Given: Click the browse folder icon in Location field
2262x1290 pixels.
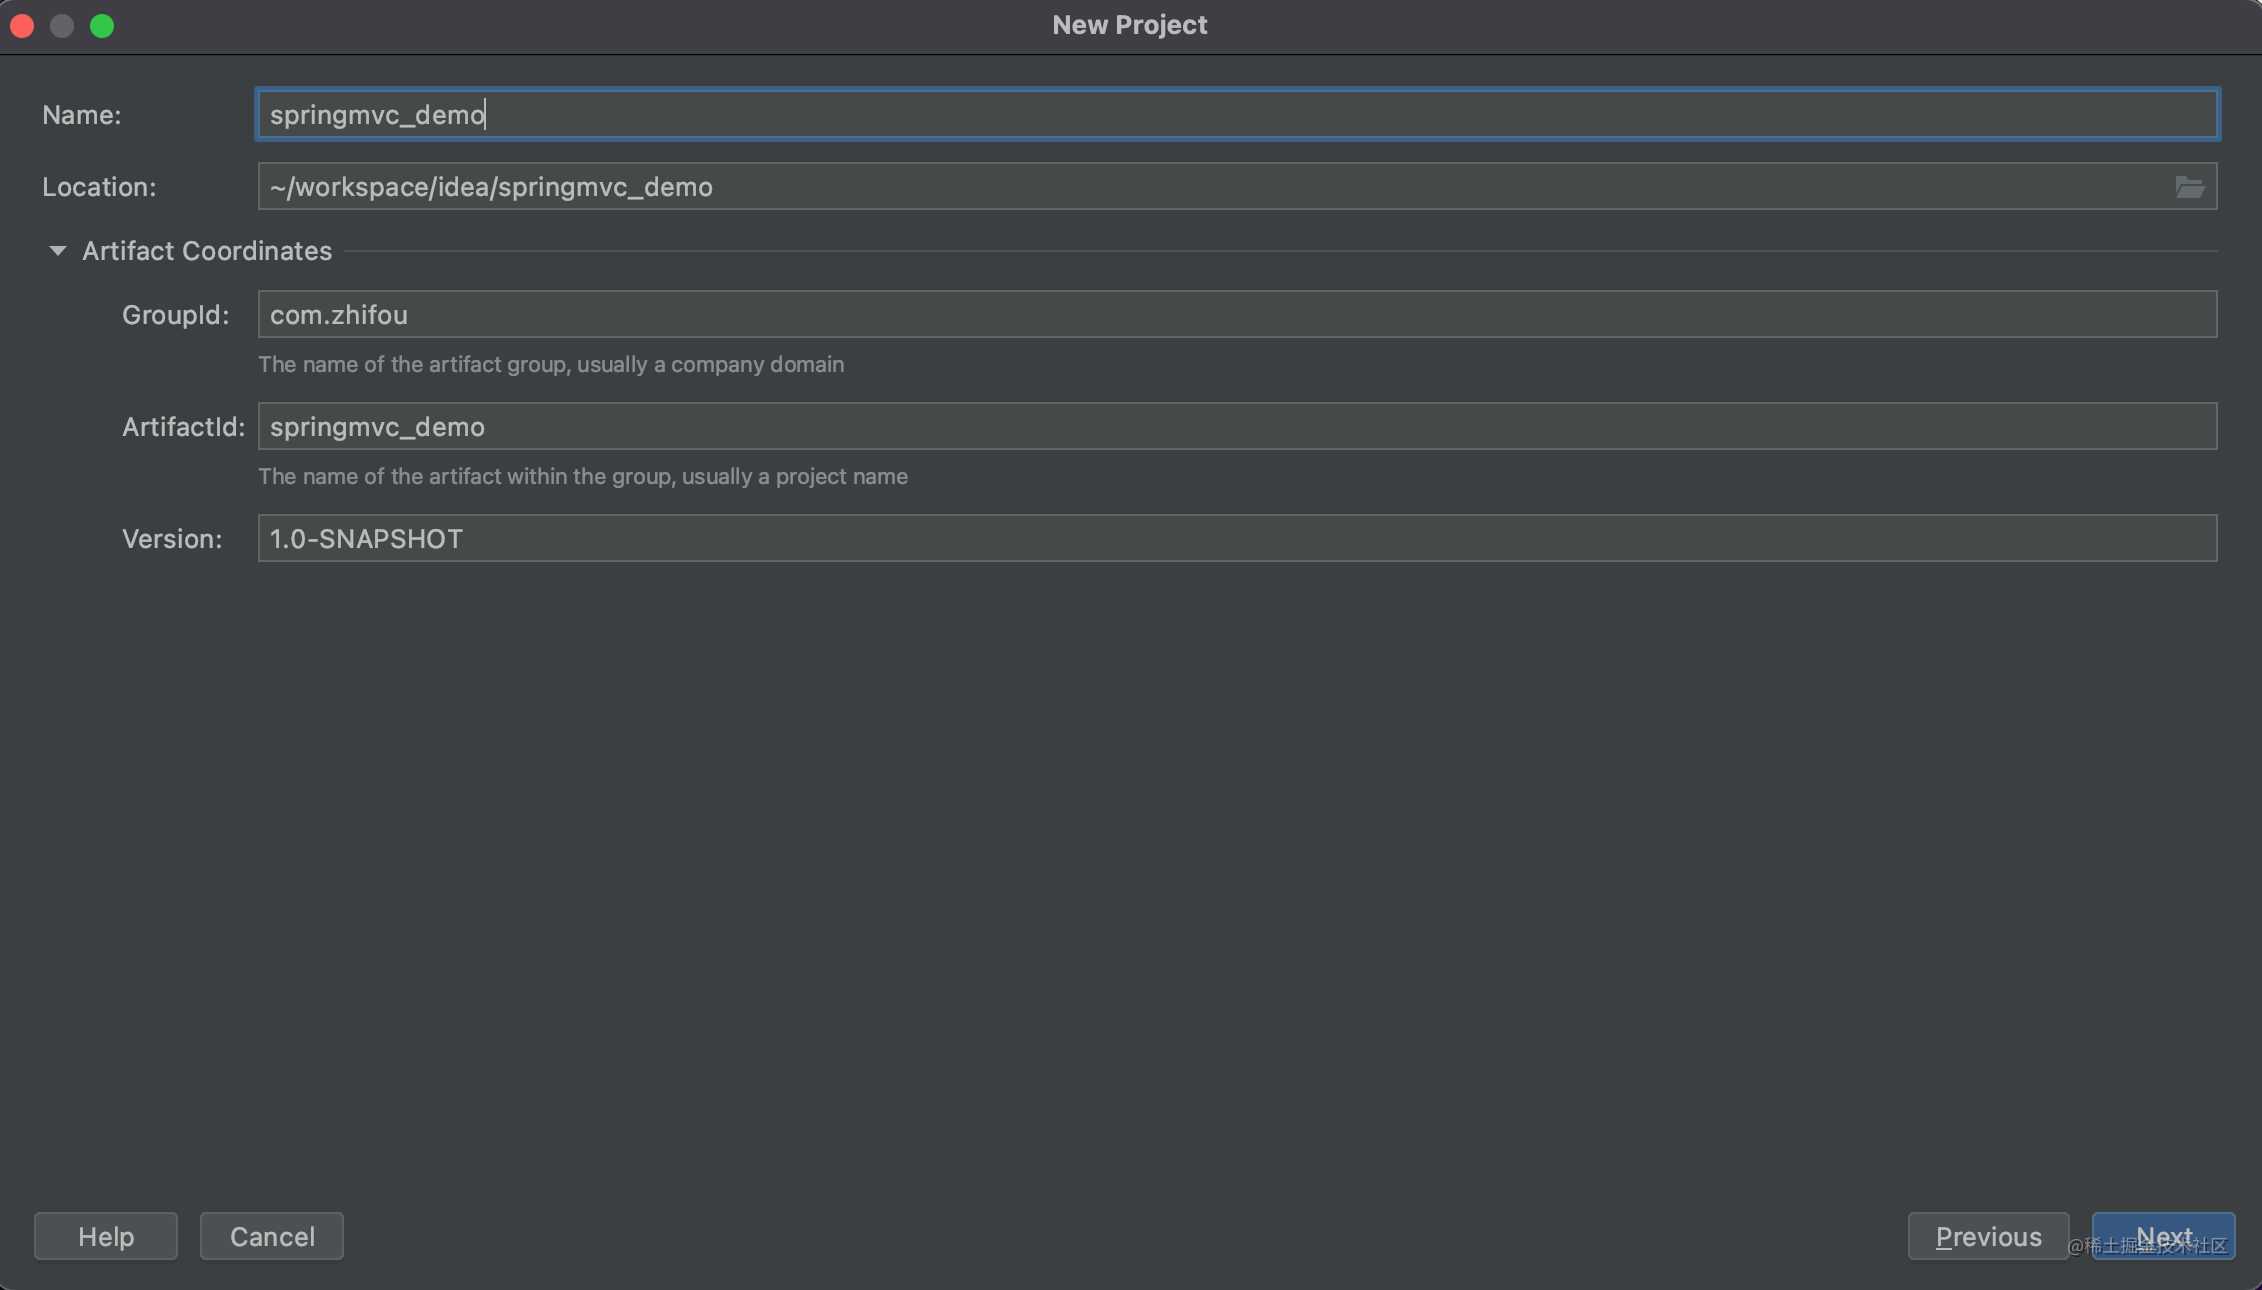Looking at the screenshot, I should pos(2189,187).
